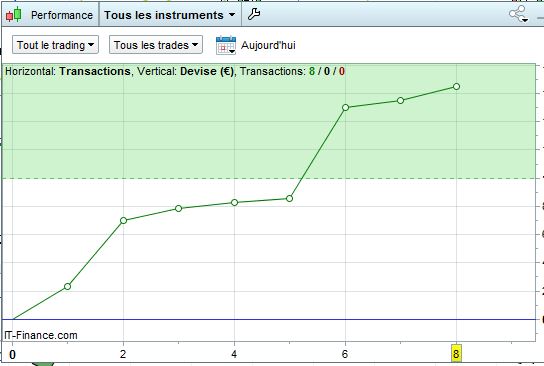Click the data point at transaction 3

(x=179, y=208)
